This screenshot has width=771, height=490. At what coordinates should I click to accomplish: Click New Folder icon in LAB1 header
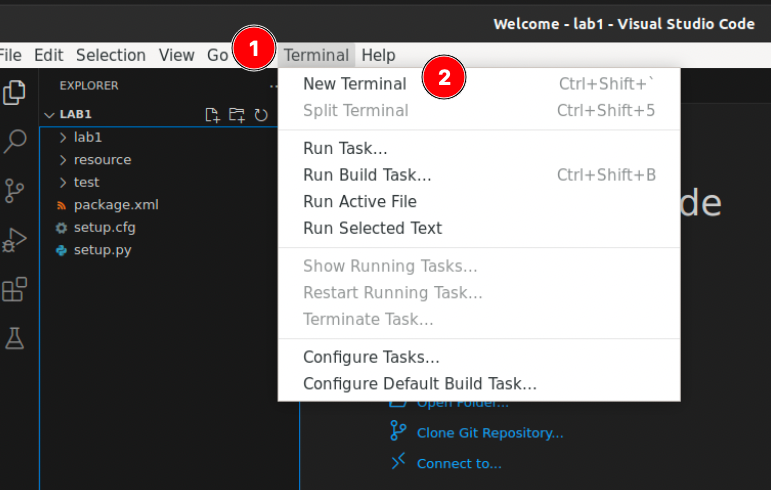(x=237, y=115)
